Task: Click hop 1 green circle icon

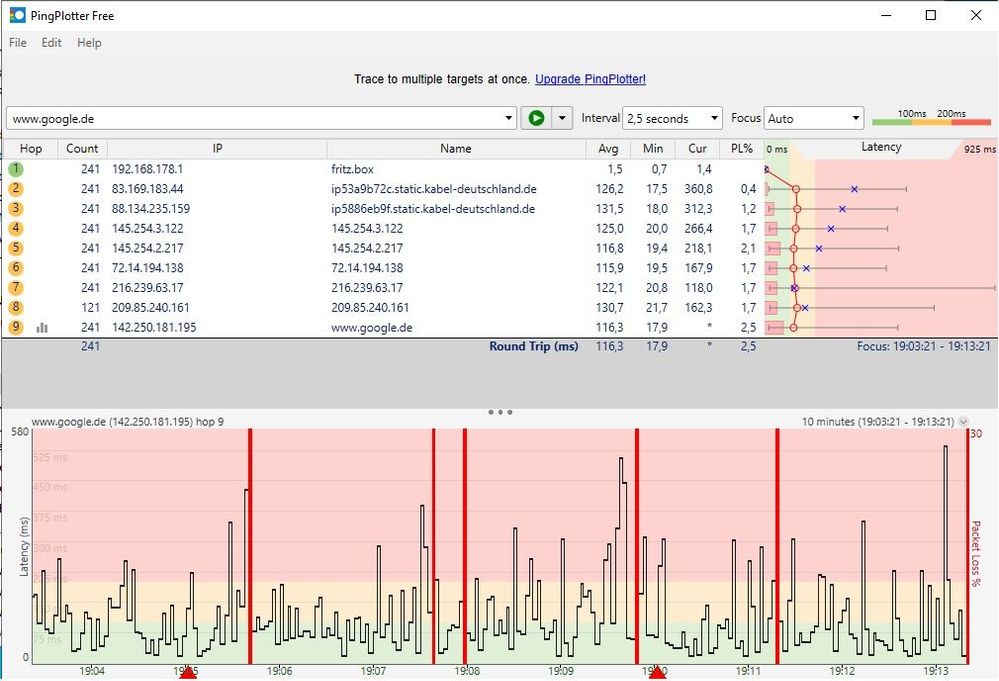Action: pyautogui.click(x=16, y=169)
